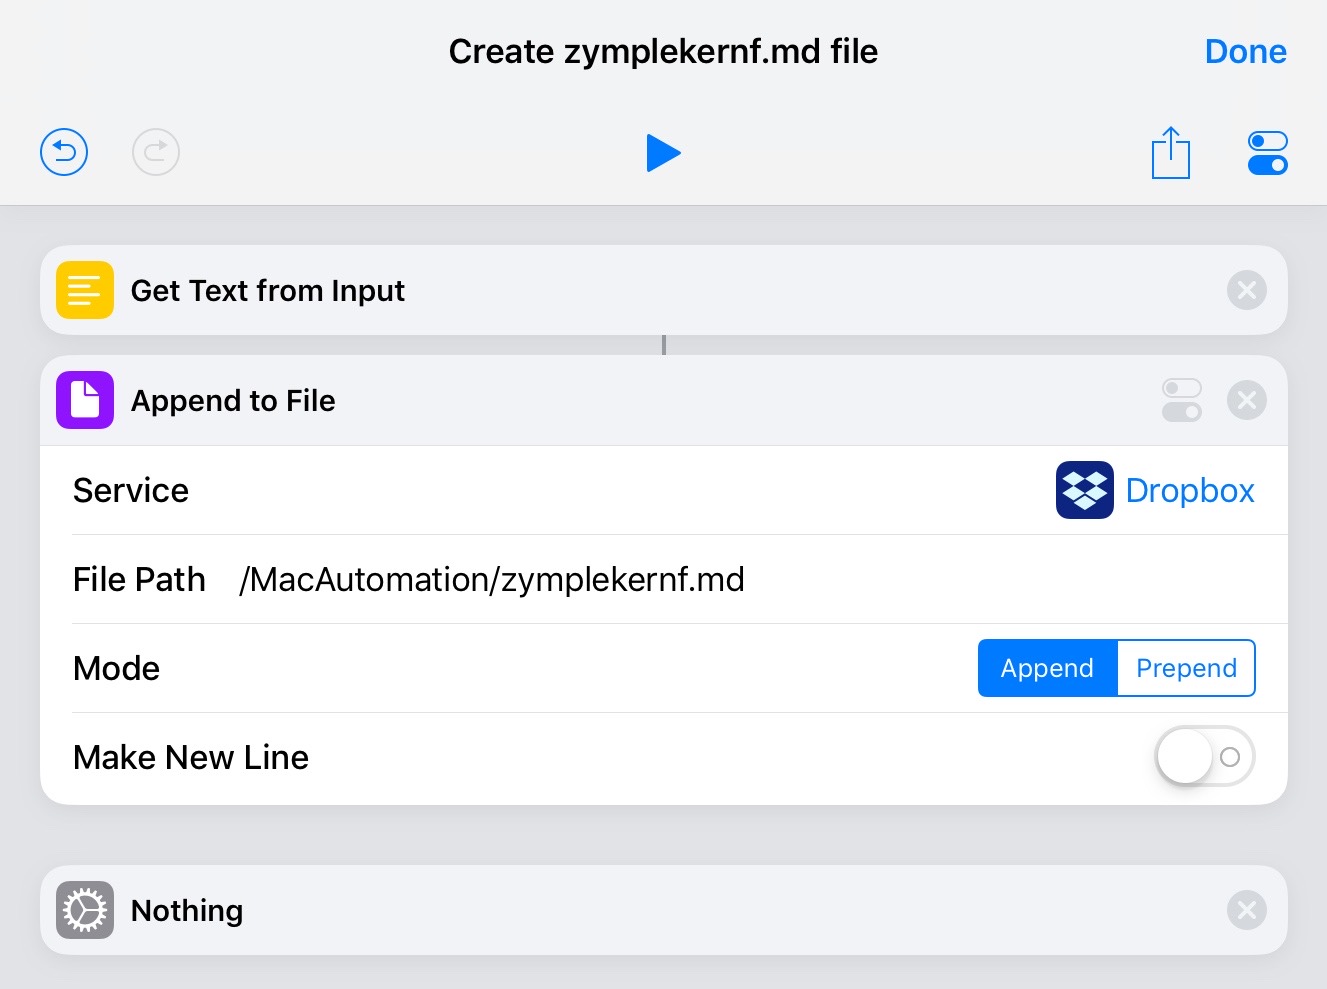Tap the Mode row label
Image resolution: width=1327 pixels, height=989 pixels.
(116, 668)
